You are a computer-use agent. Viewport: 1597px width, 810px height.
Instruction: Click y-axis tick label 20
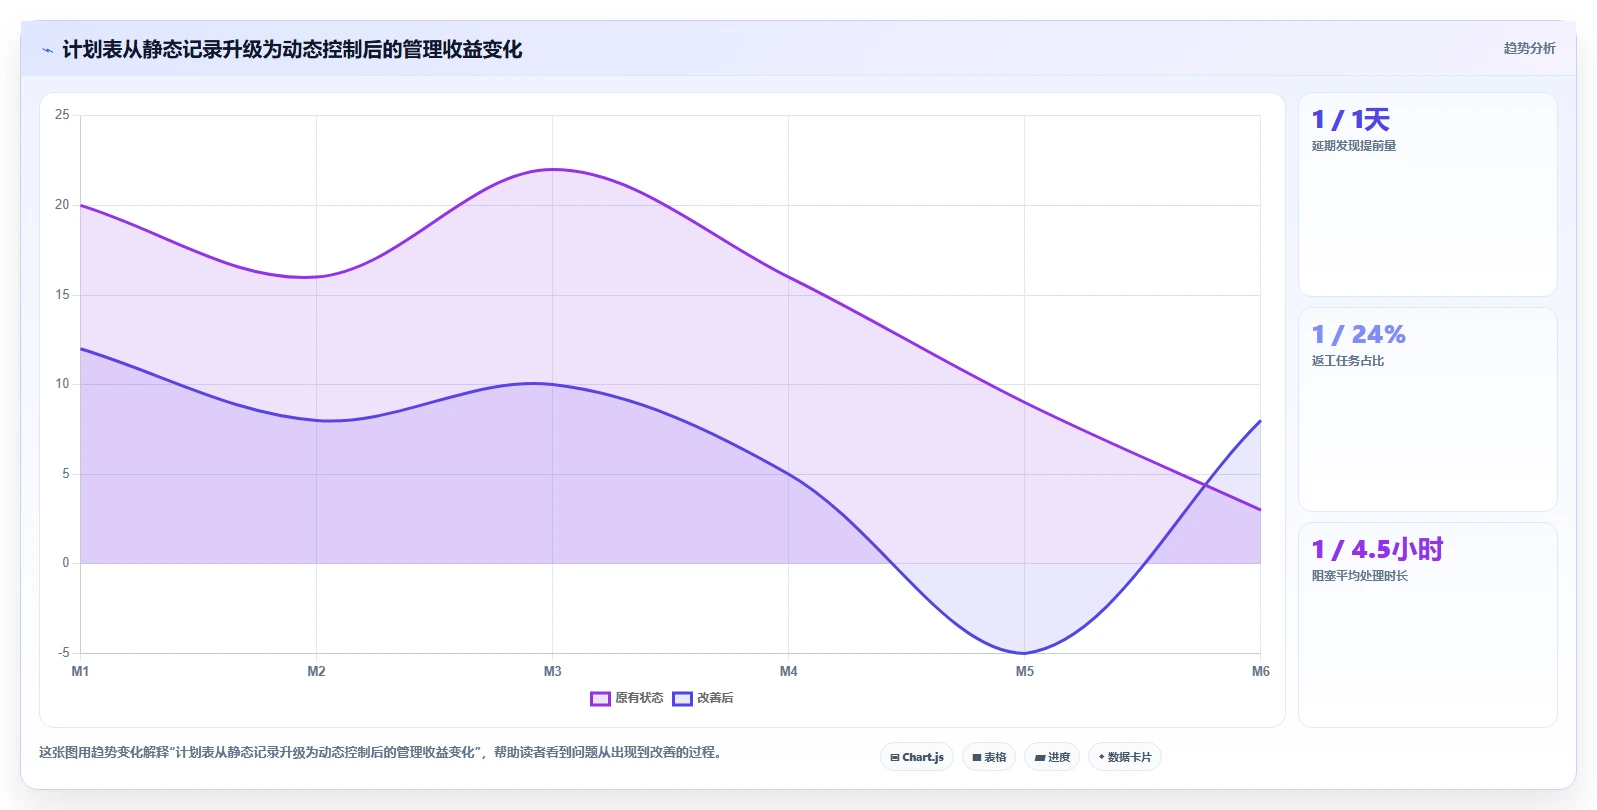[62, 205]
